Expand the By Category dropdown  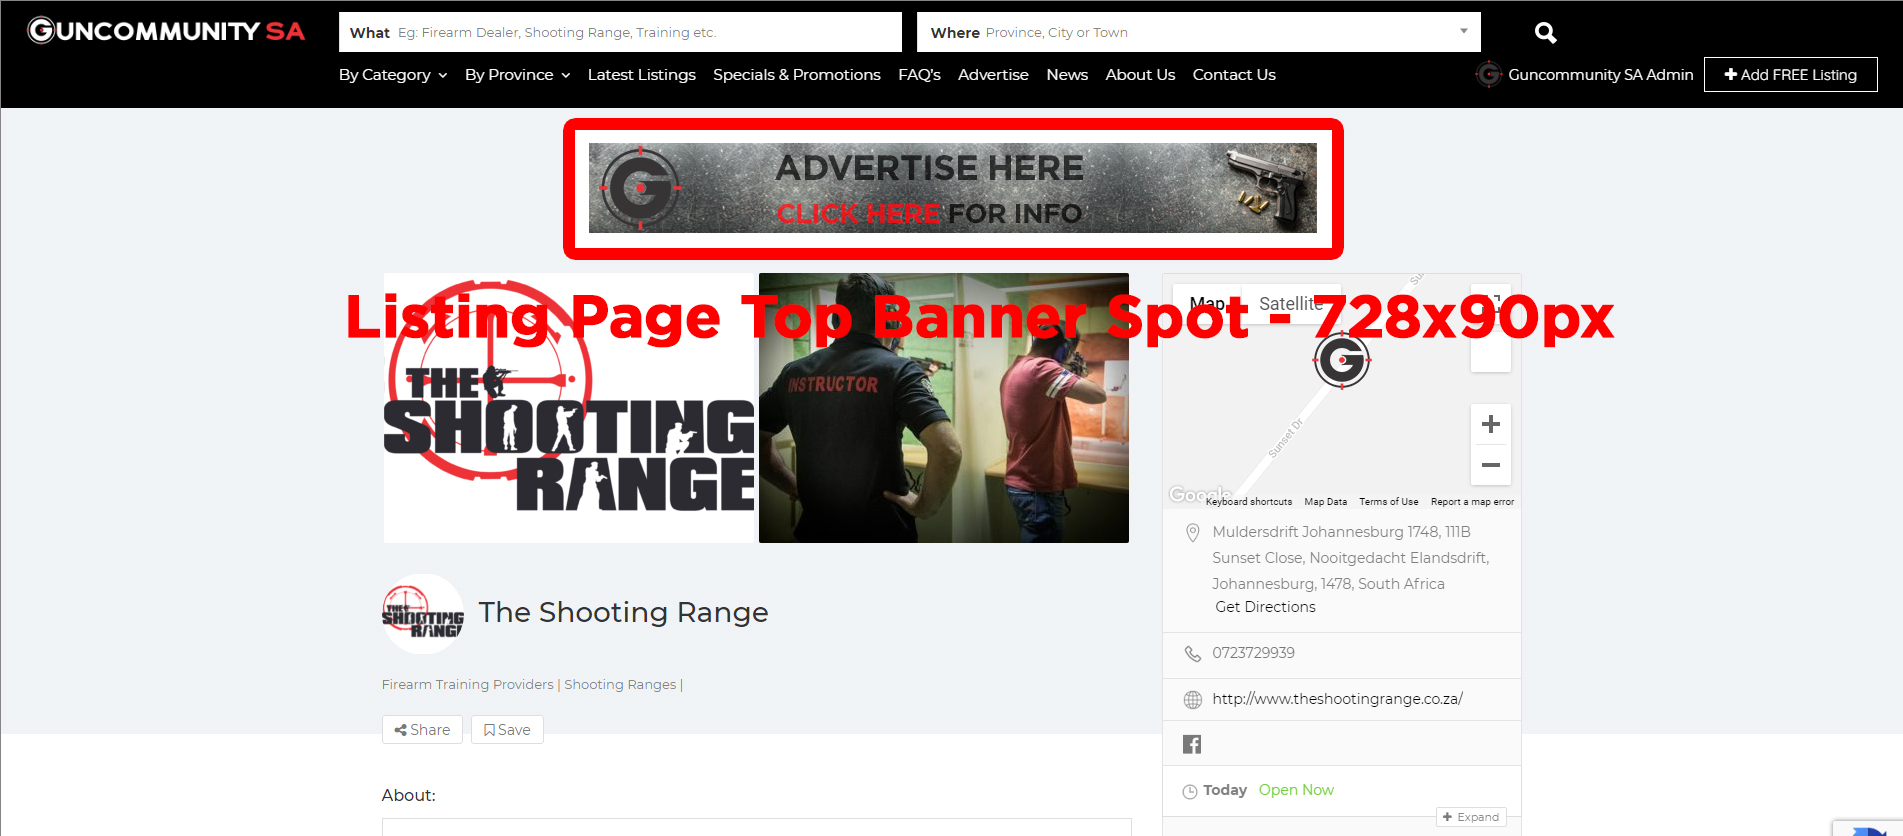[x=393, y=75]
